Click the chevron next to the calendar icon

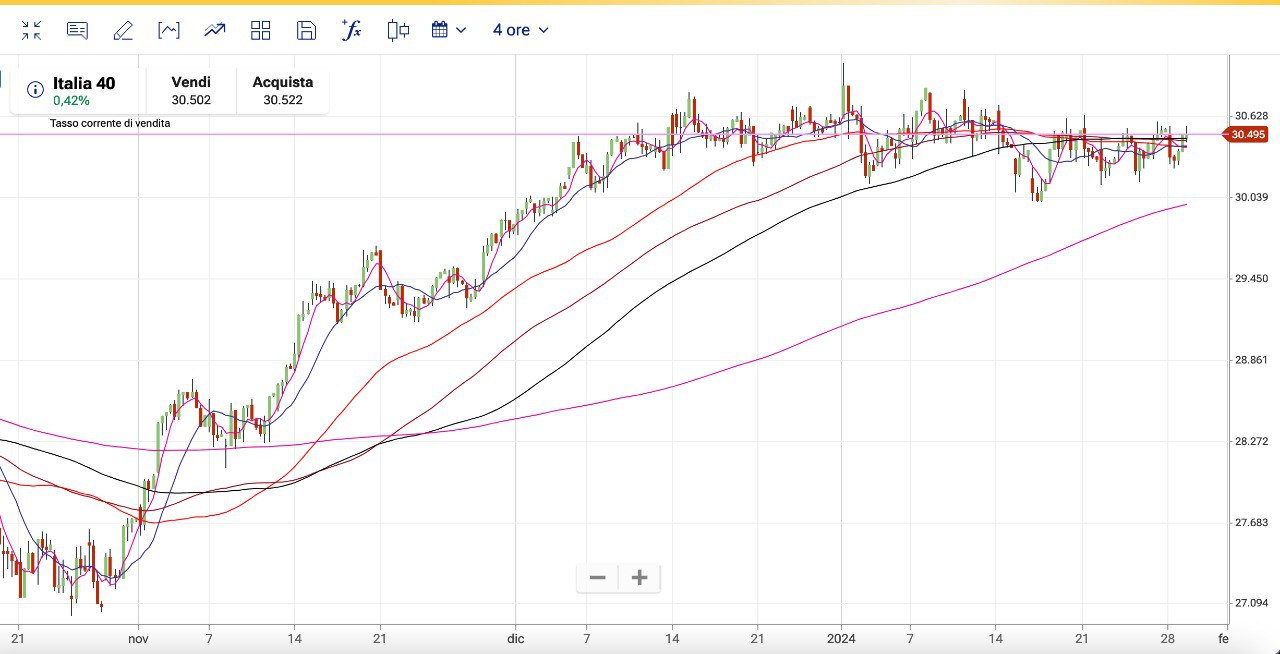click(461, 30)
